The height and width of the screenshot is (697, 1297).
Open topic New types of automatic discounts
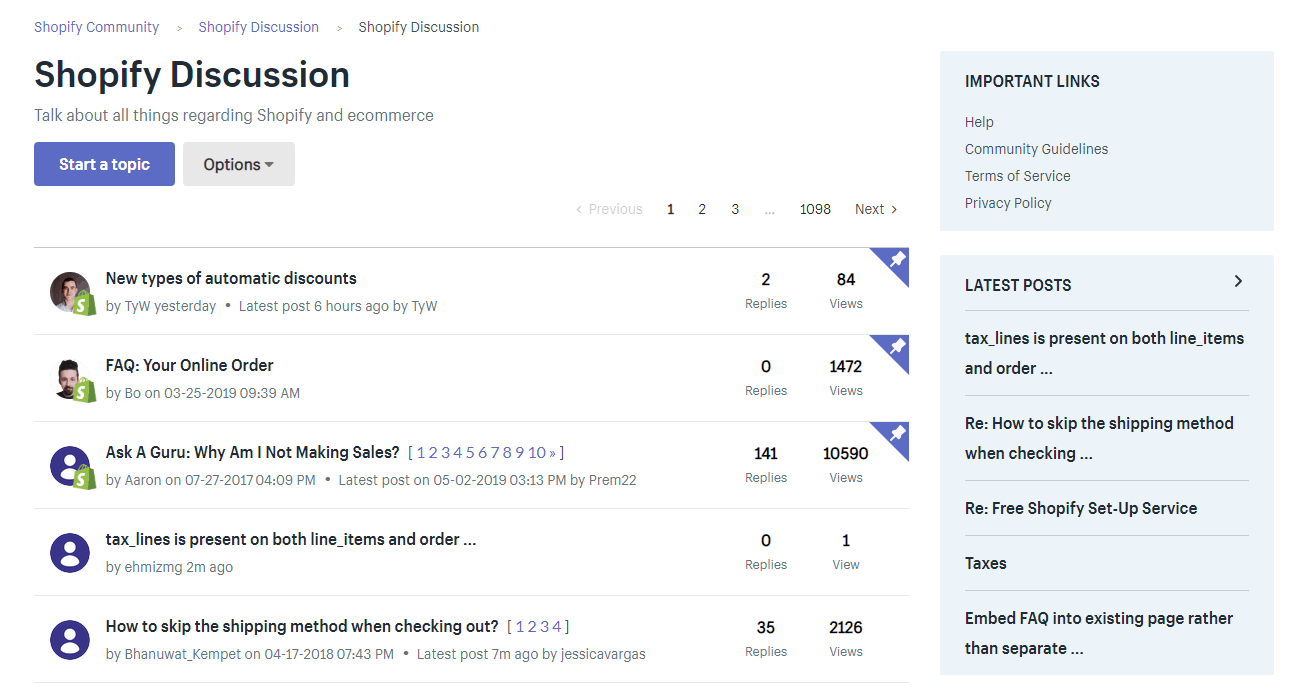tap(231, 278)
